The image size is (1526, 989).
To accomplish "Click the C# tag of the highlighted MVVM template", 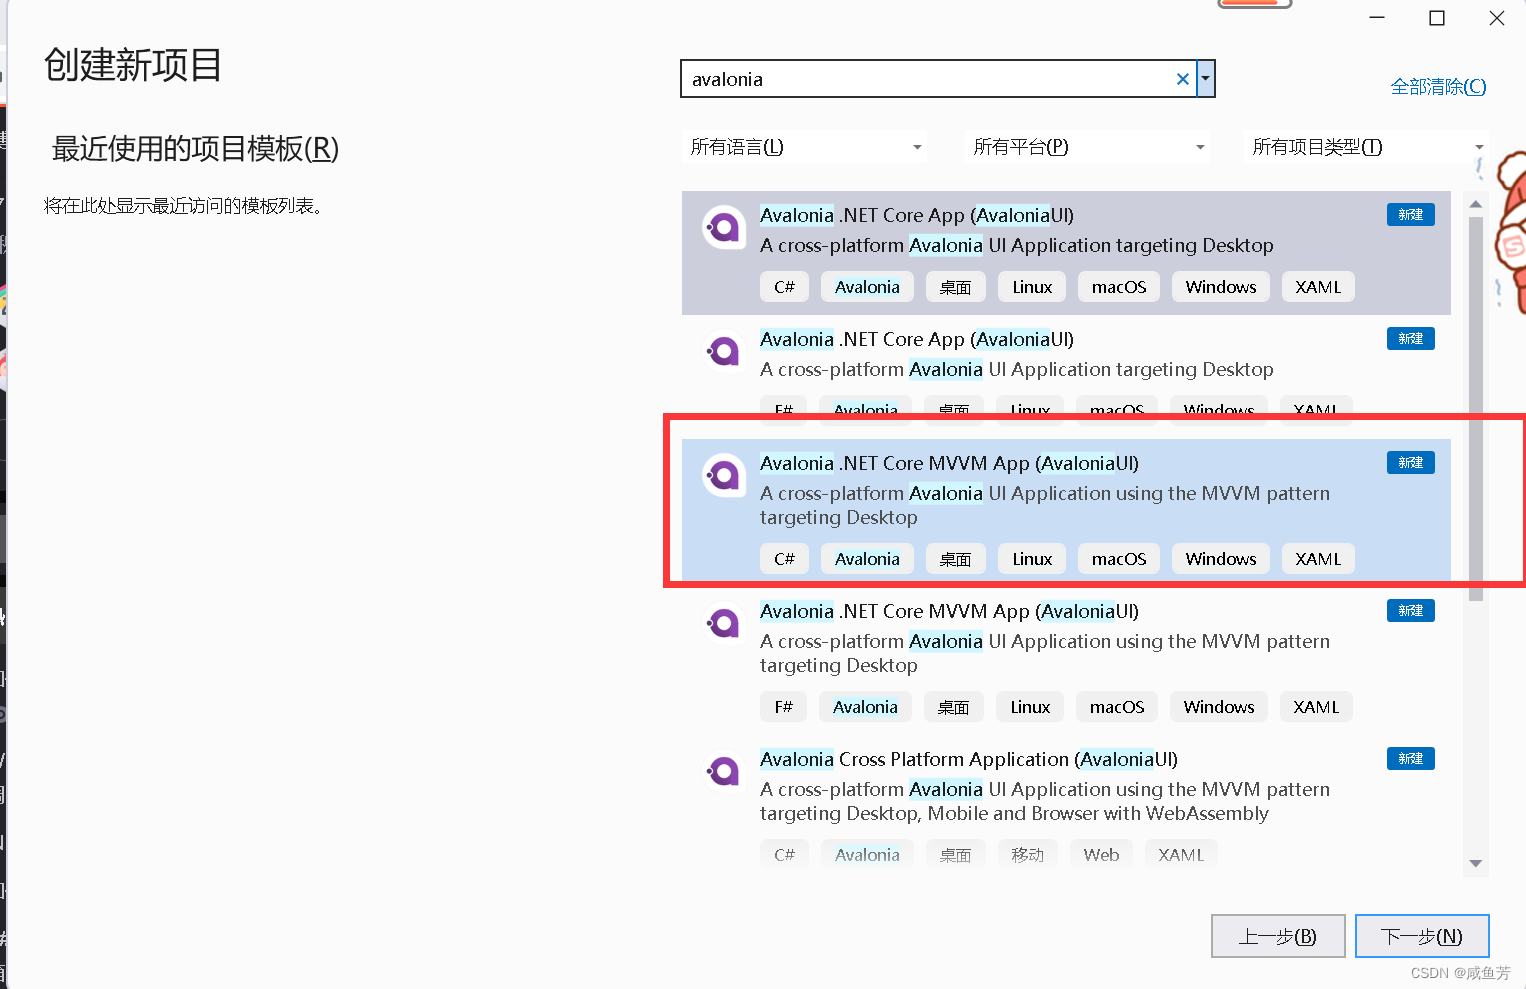I will click(x=784, y=559).
